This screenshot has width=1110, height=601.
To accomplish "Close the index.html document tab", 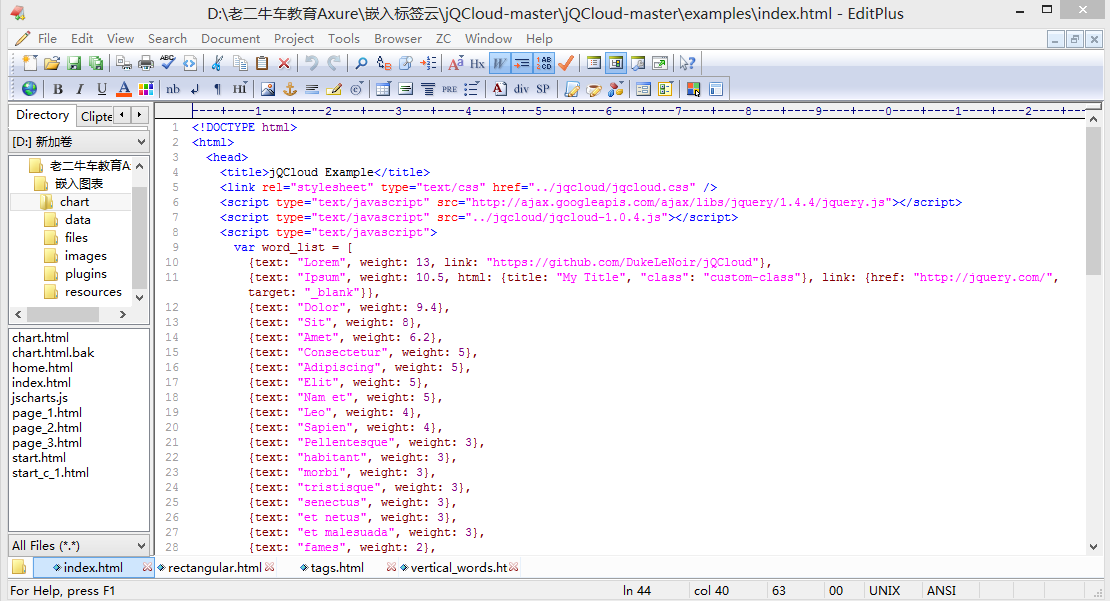I will pos(147,567).
